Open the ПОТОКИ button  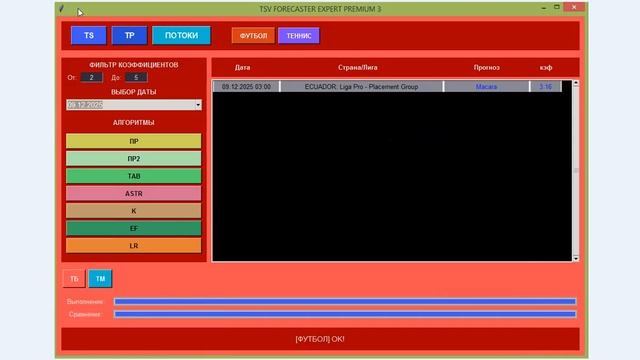181,36
